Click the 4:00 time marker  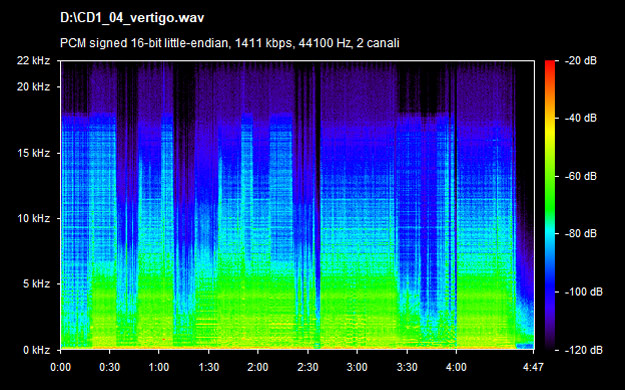456,367
